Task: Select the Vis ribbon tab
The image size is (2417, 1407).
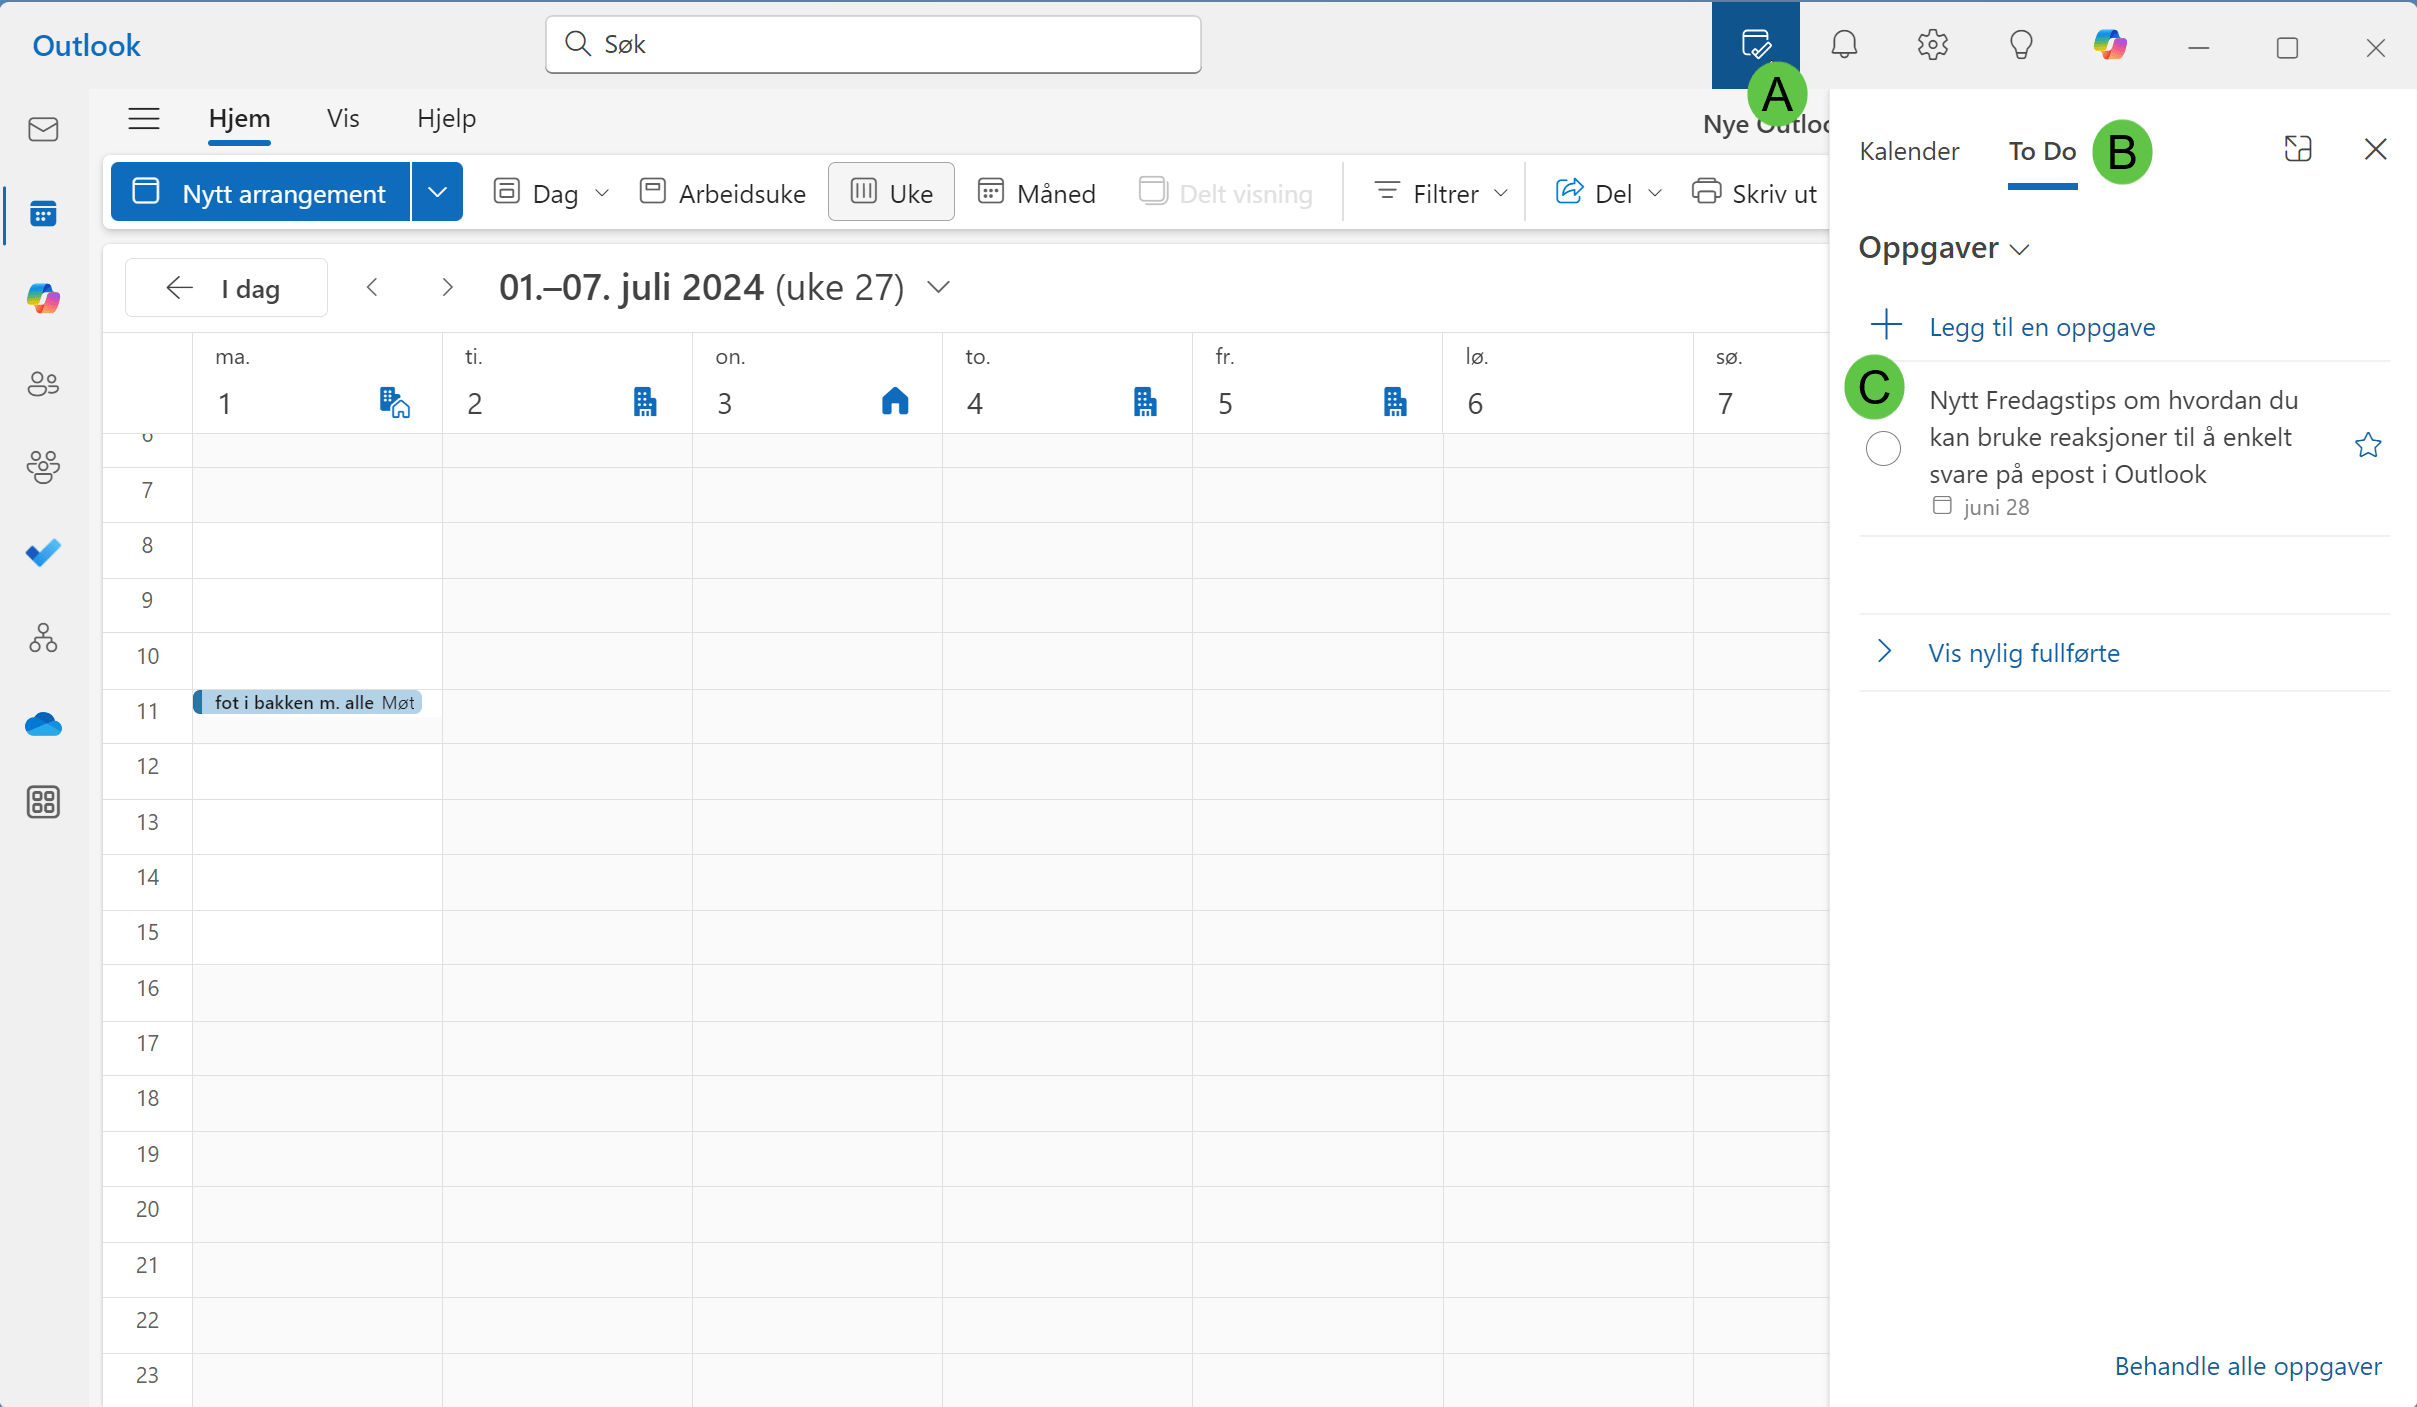Action: 343,119
